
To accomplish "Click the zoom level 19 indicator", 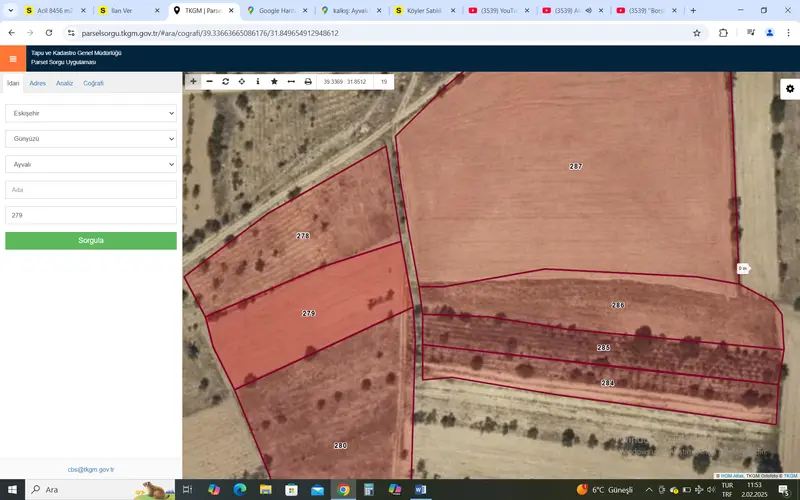I will click(x=384, y=82).
